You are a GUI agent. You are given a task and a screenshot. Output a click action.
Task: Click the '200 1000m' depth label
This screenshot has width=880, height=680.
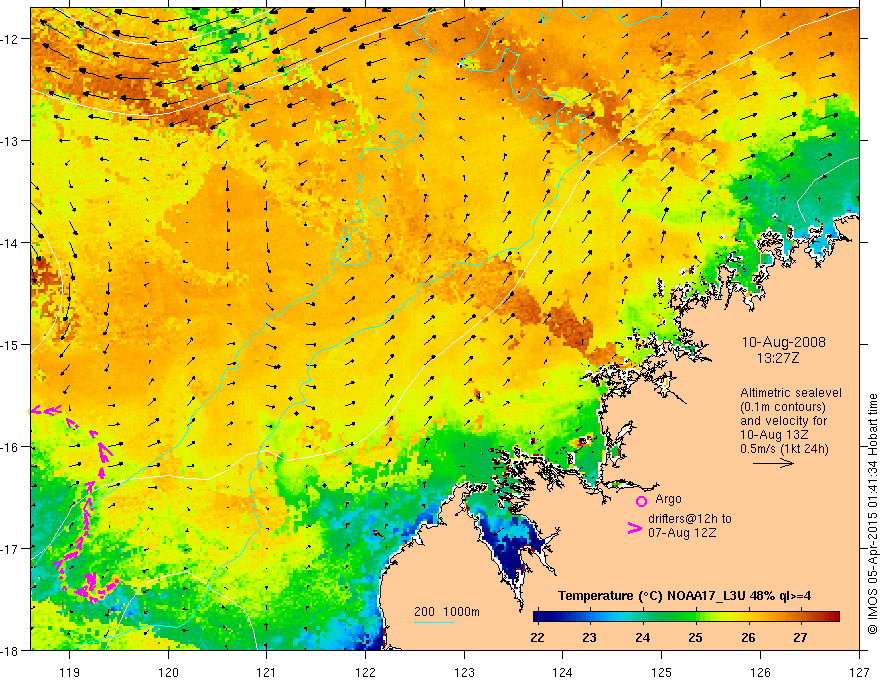pyautogui.click(x=447, y=612)
